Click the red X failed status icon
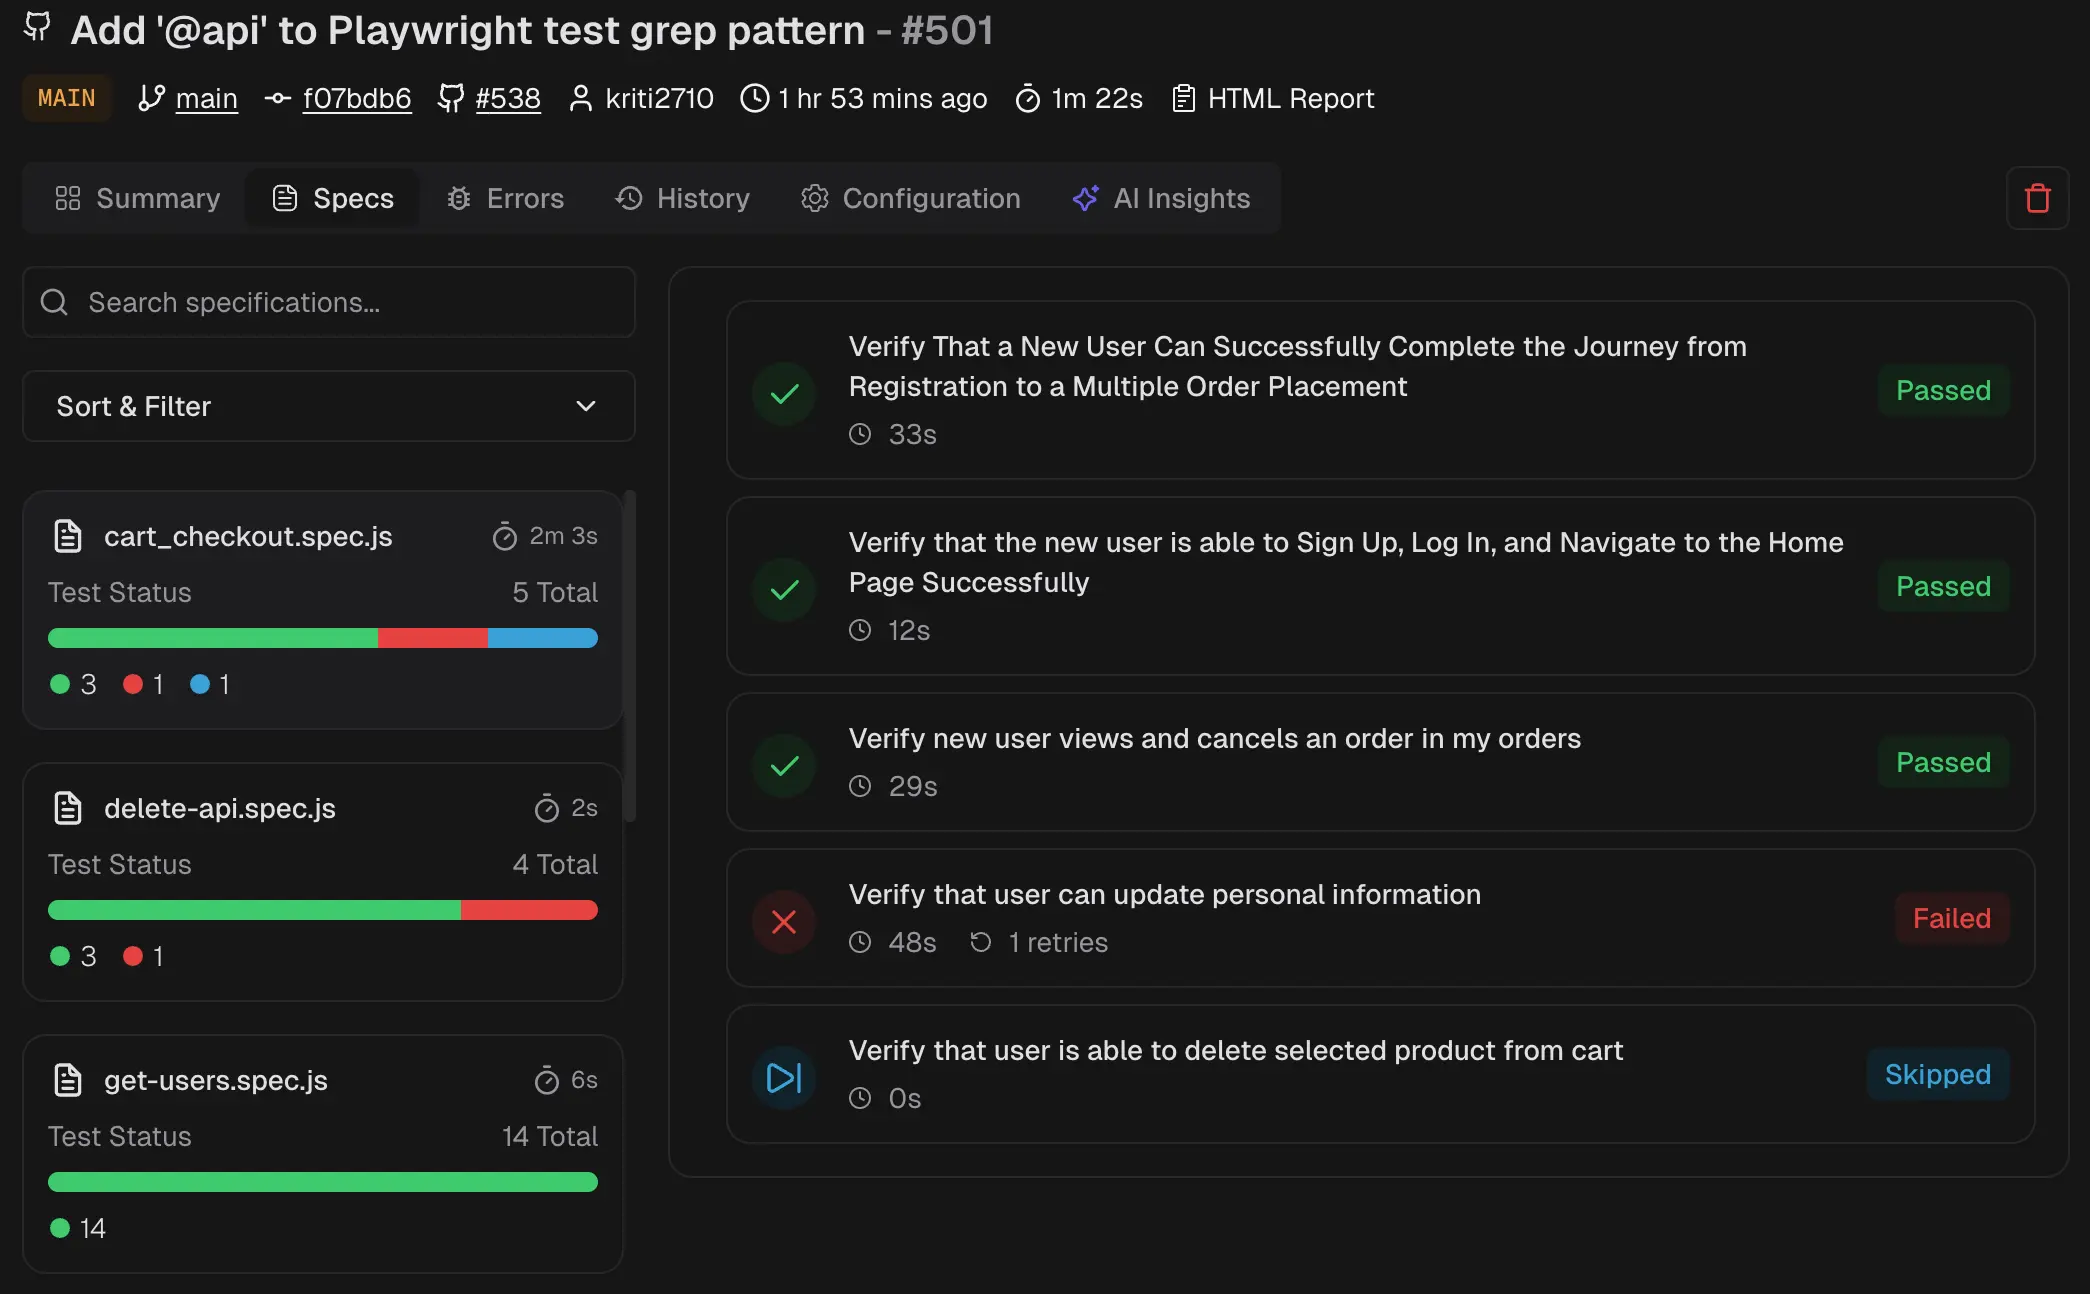 coord(784,921)
